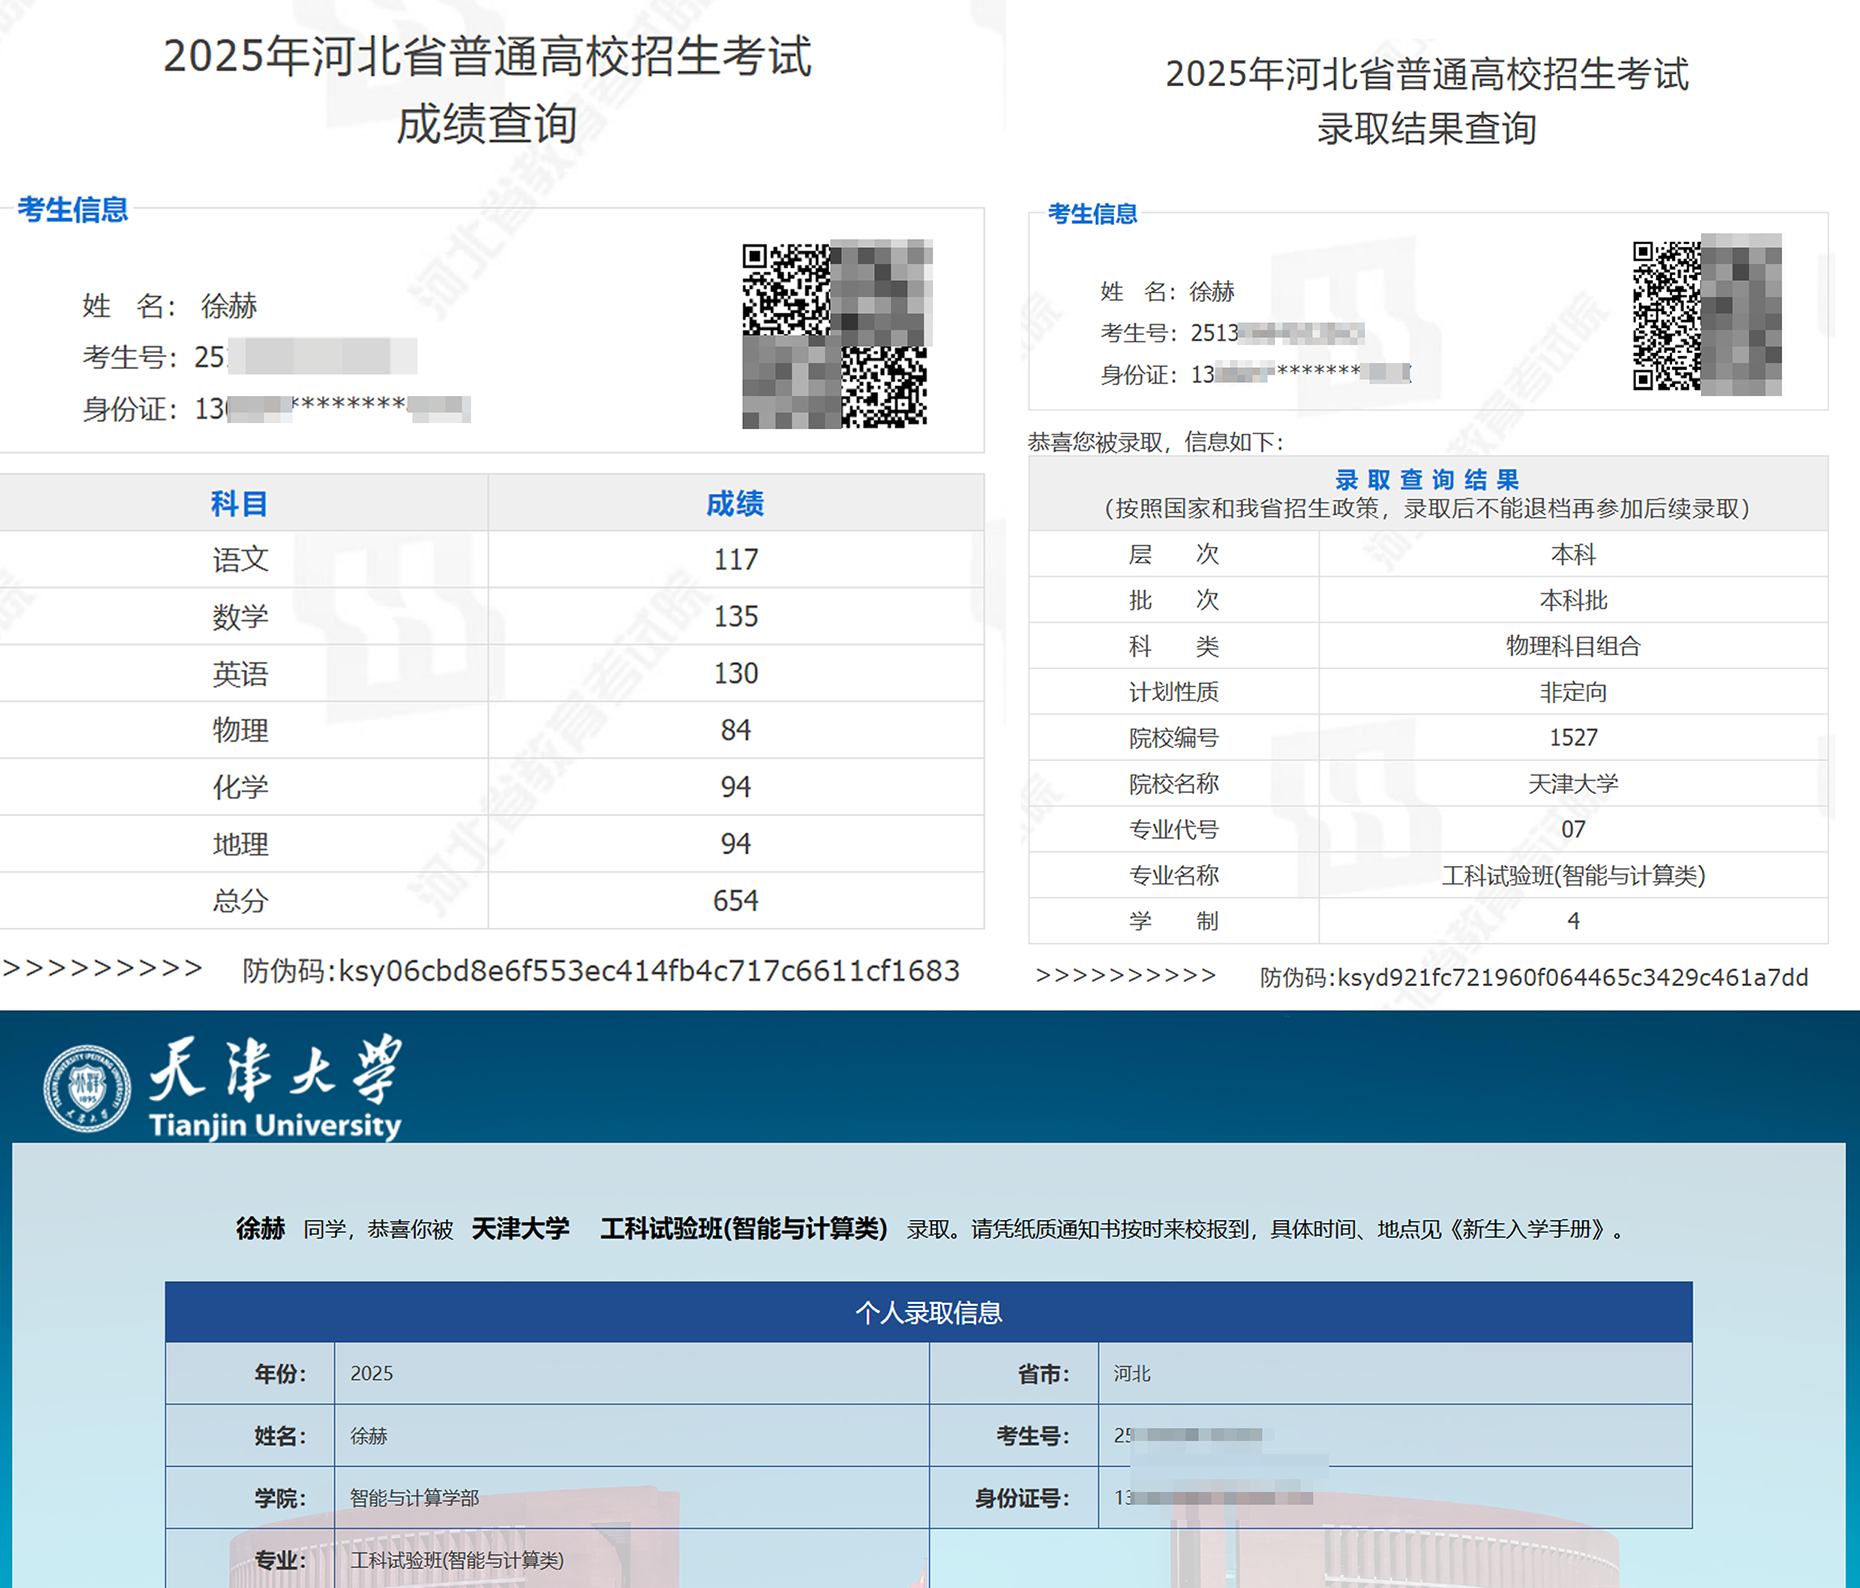Click the 考生号 2513 line in admission panel
This screenshot has width=1860, height=1588.
click(1232, 333)
